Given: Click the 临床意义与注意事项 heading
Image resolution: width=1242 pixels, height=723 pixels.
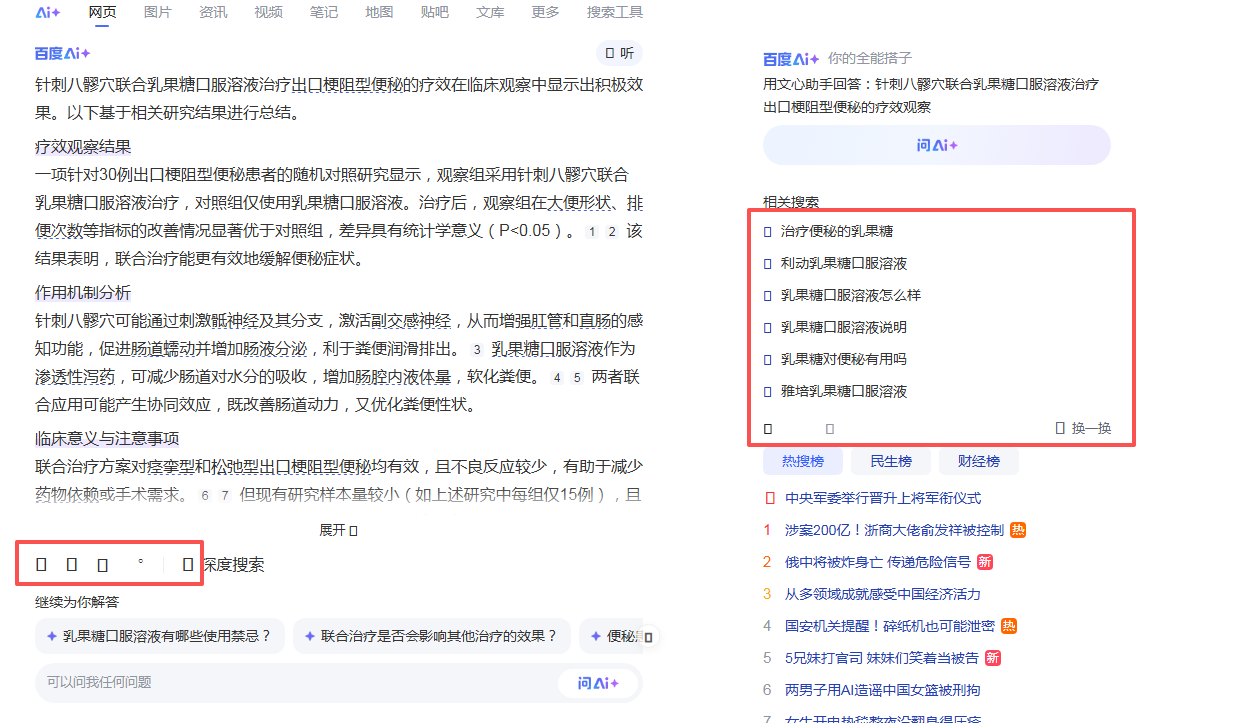Looking at the screenshot, I should click(107, 439).
